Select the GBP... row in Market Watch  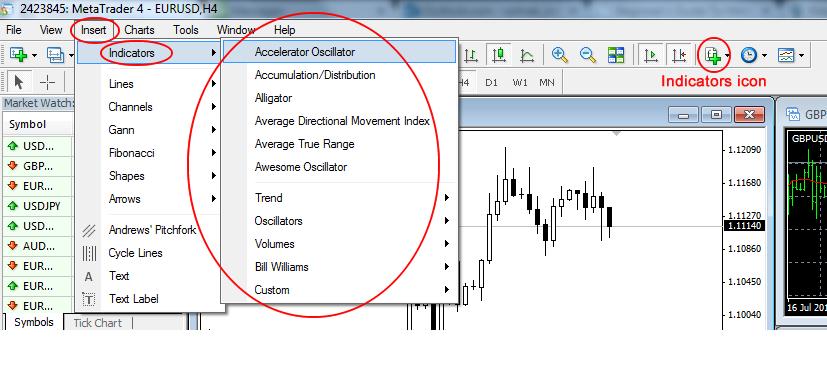pos(38,166)
